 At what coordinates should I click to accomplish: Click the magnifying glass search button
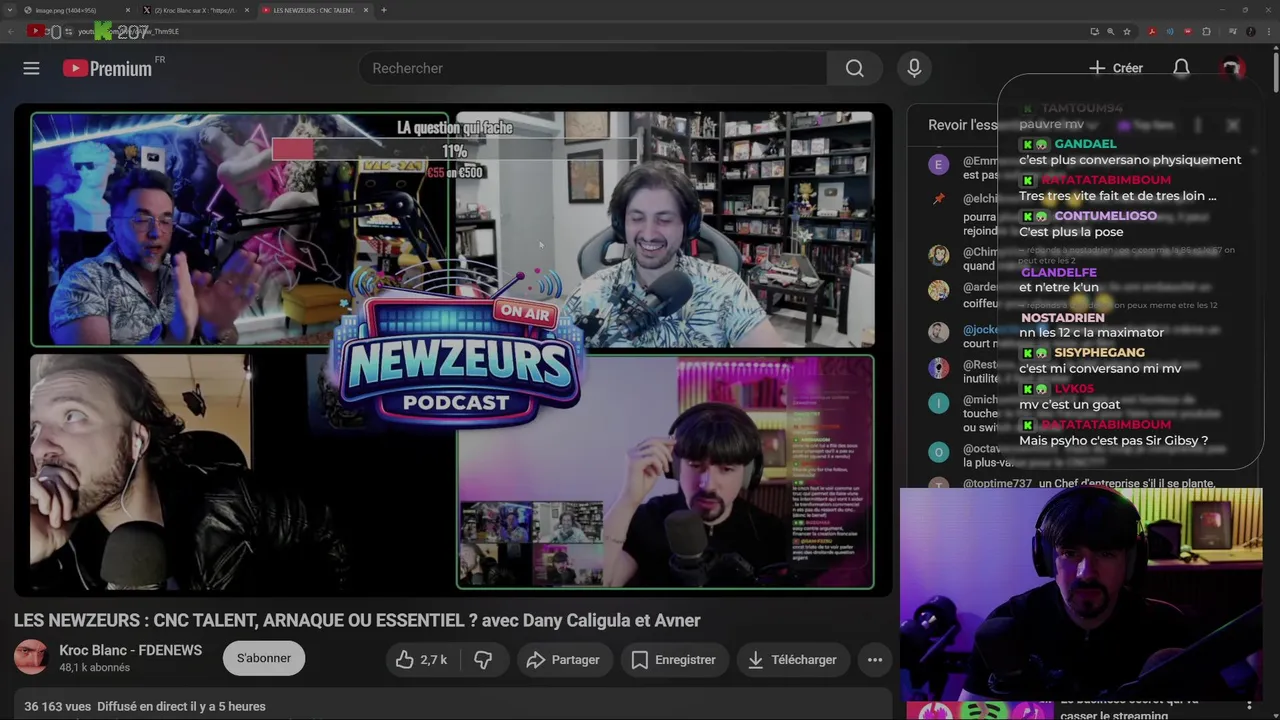pos(854,68)
